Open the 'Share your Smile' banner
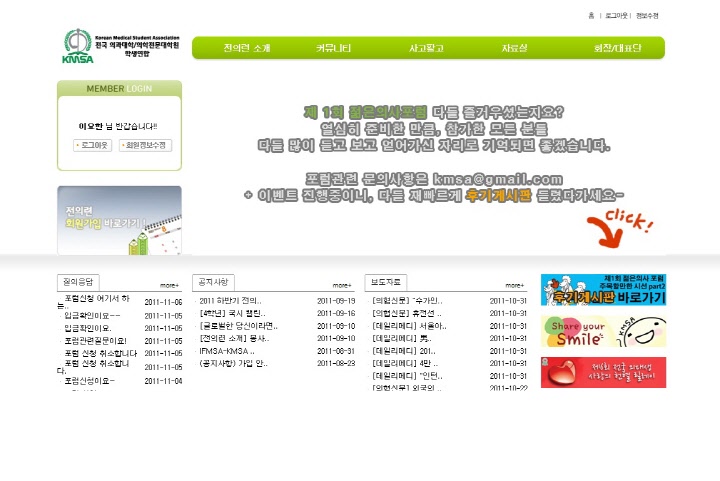The height and width of the screenshot is (481, 720). pyautogui.click(x=603, y=331)
